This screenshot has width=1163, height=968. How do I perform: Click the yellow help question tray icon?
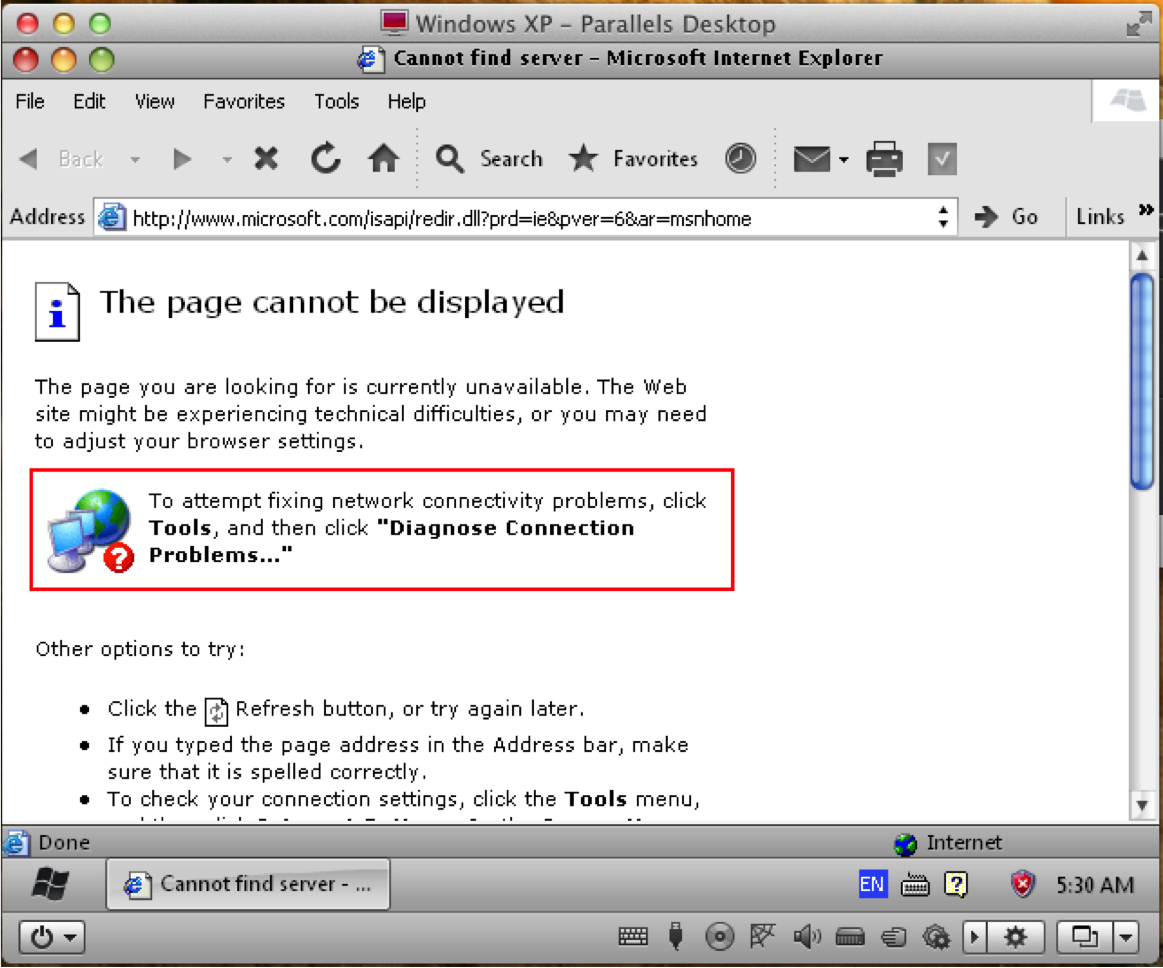(x=956, y=884)
